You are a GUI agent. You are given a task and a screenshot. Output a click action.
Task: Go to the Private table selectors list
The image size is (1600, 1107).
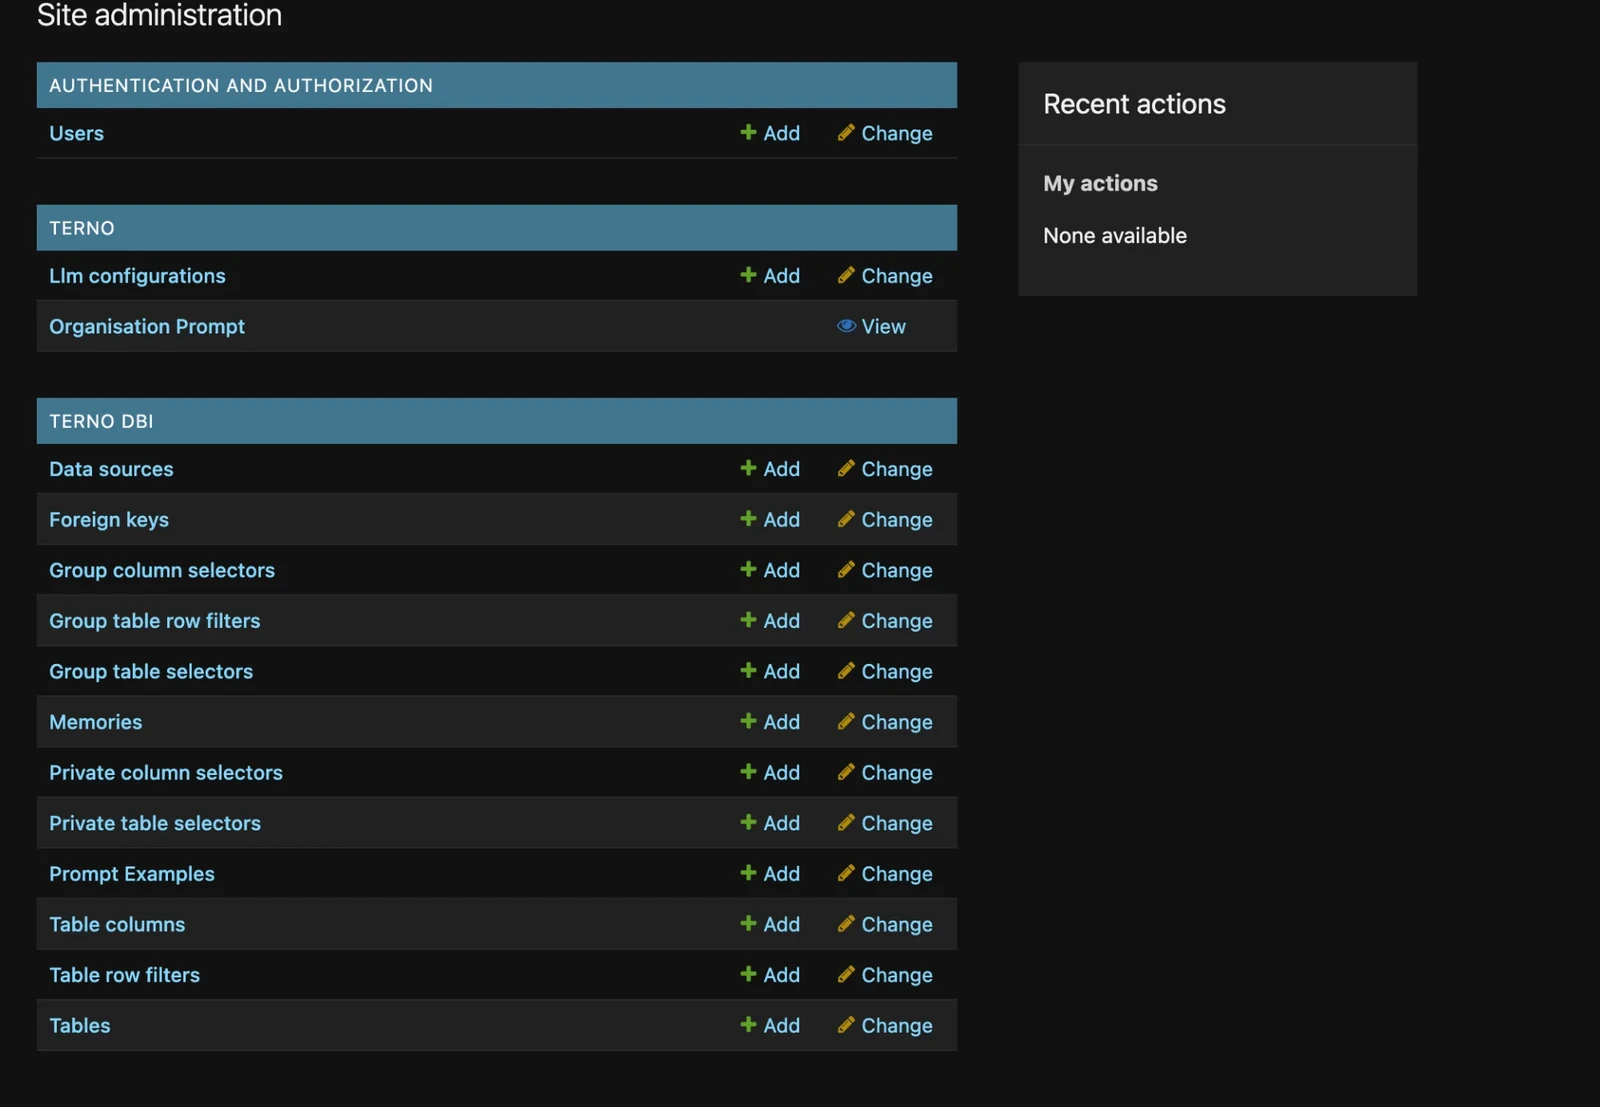[155, 823]
